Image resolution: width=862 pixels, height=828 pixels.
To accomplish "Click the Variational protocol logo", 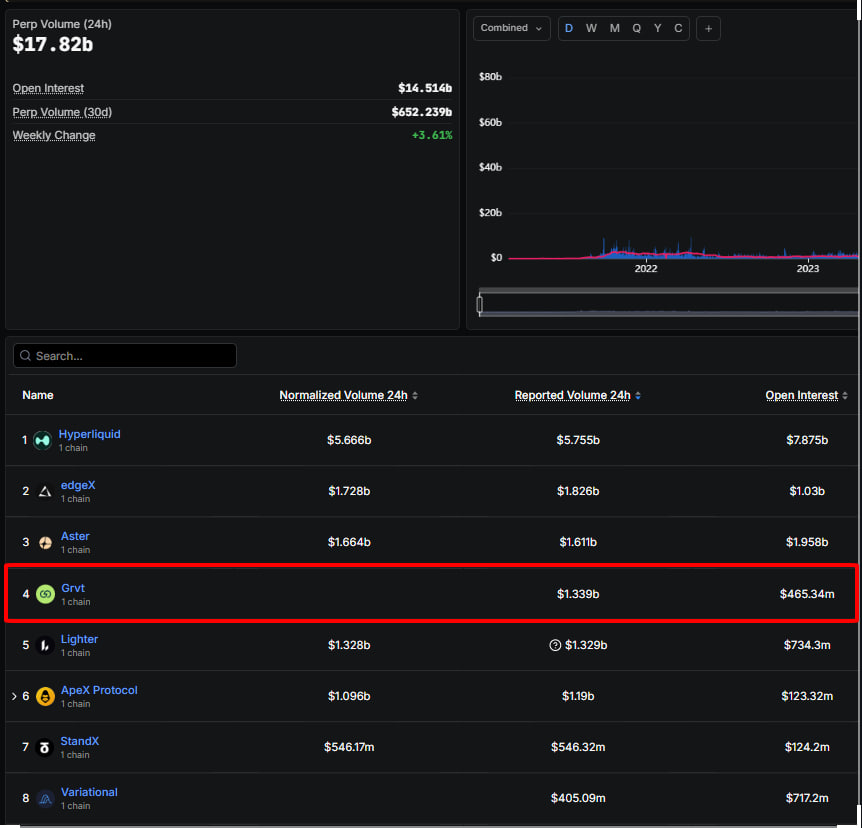I will pyautogui.click(x=45, y=799).
